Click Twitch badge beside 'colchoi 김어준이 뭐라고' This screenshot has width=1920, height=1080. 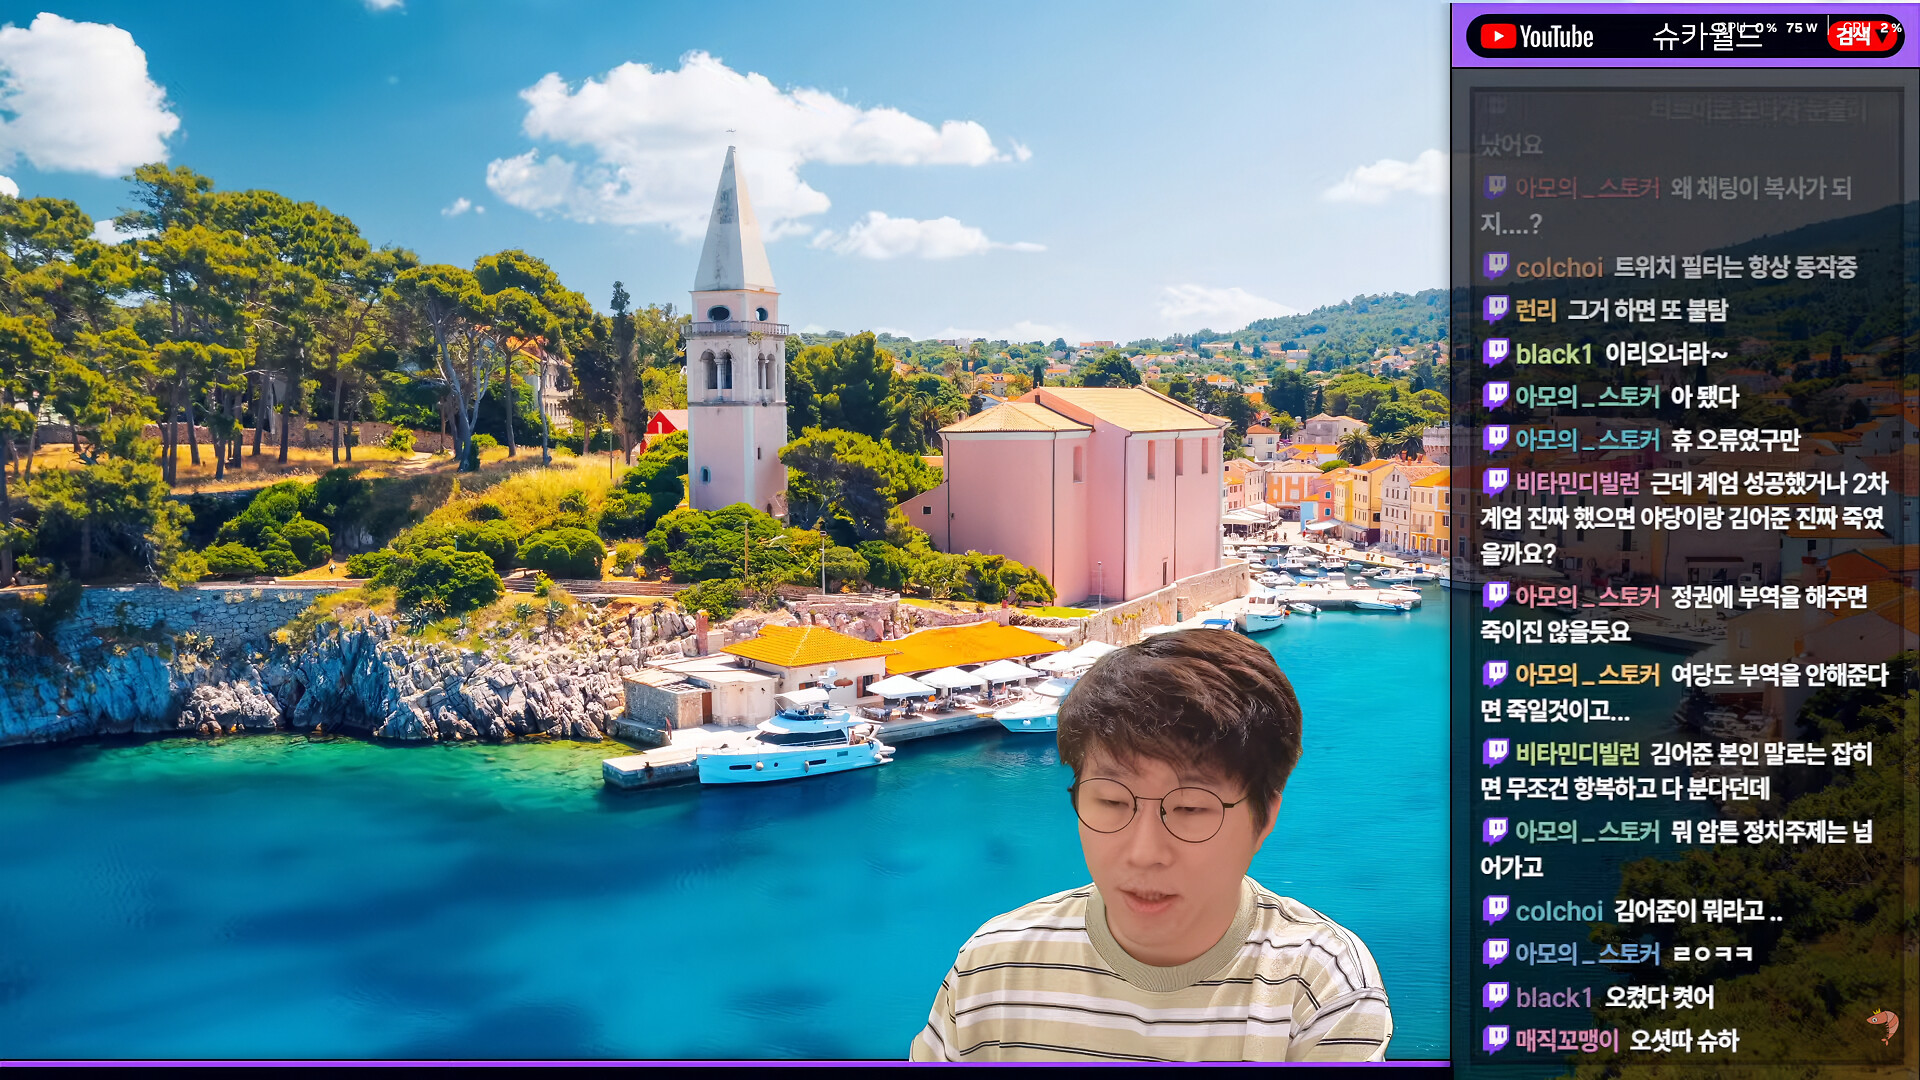[1495, 909]
